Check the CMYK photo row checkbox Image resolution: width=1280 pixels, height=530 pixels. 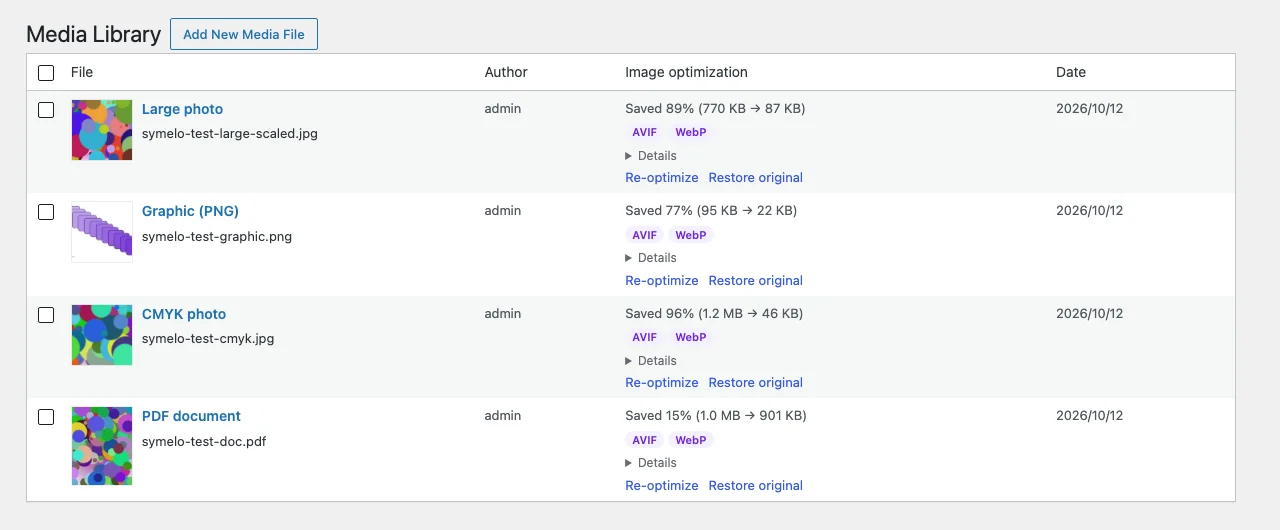[46, 315]
